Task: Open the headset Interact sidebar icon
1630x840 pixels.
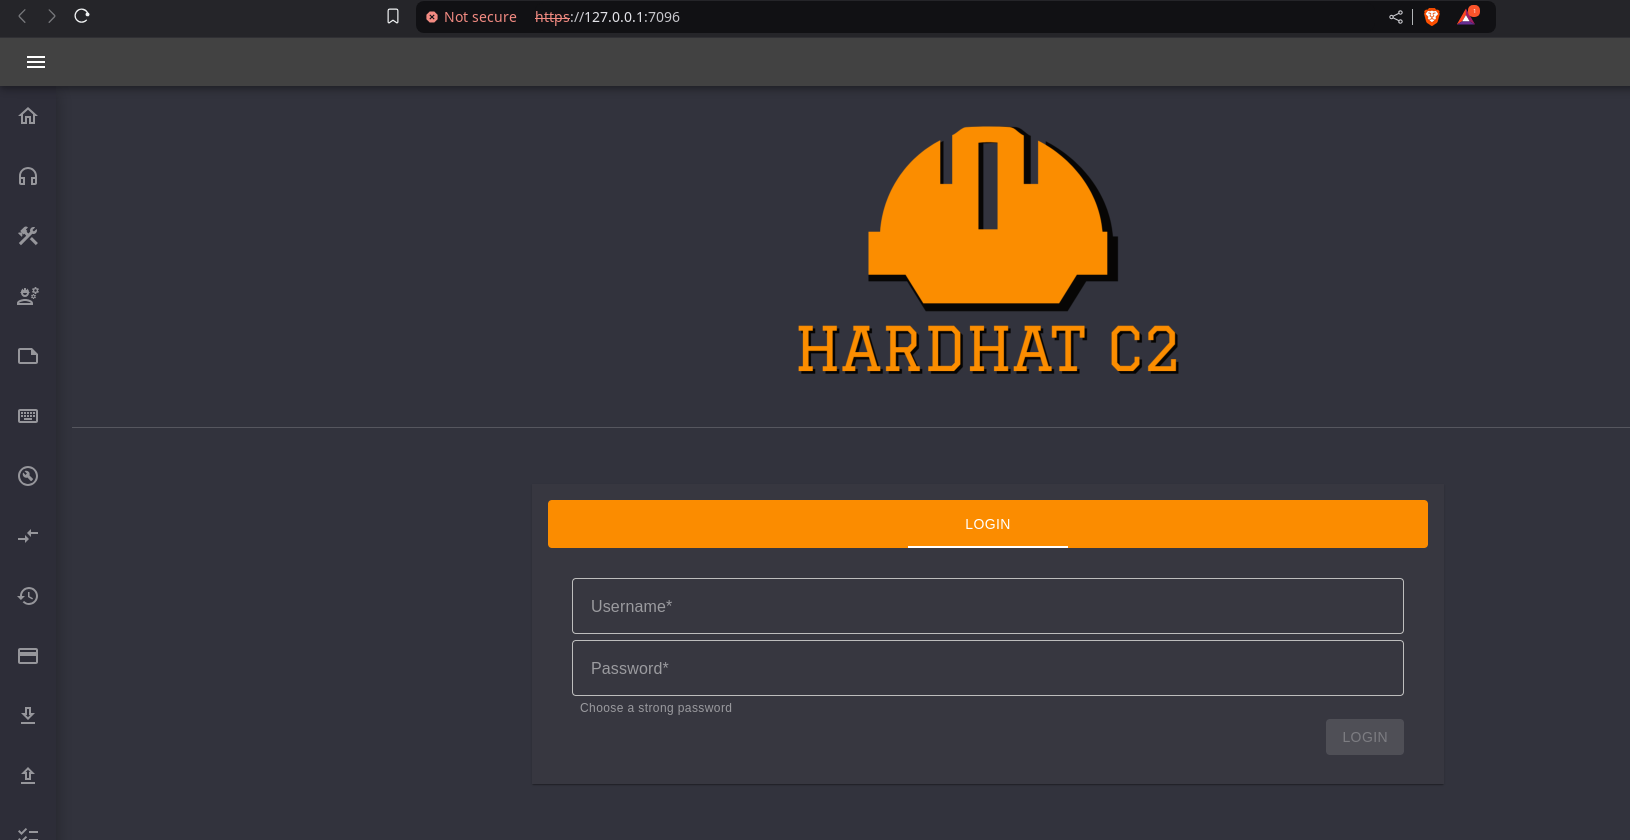Action: [28, 176]
